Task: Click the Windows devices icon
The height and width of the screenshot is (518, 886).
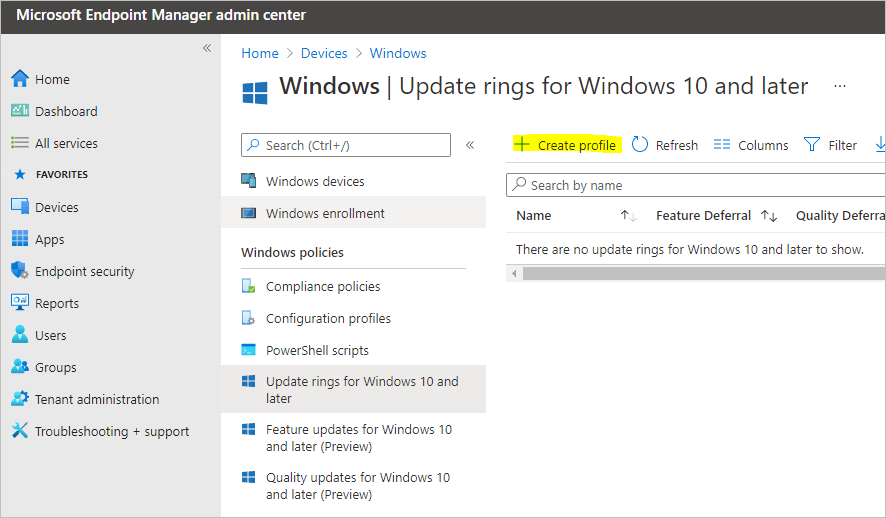Action: tap(249, 180)
